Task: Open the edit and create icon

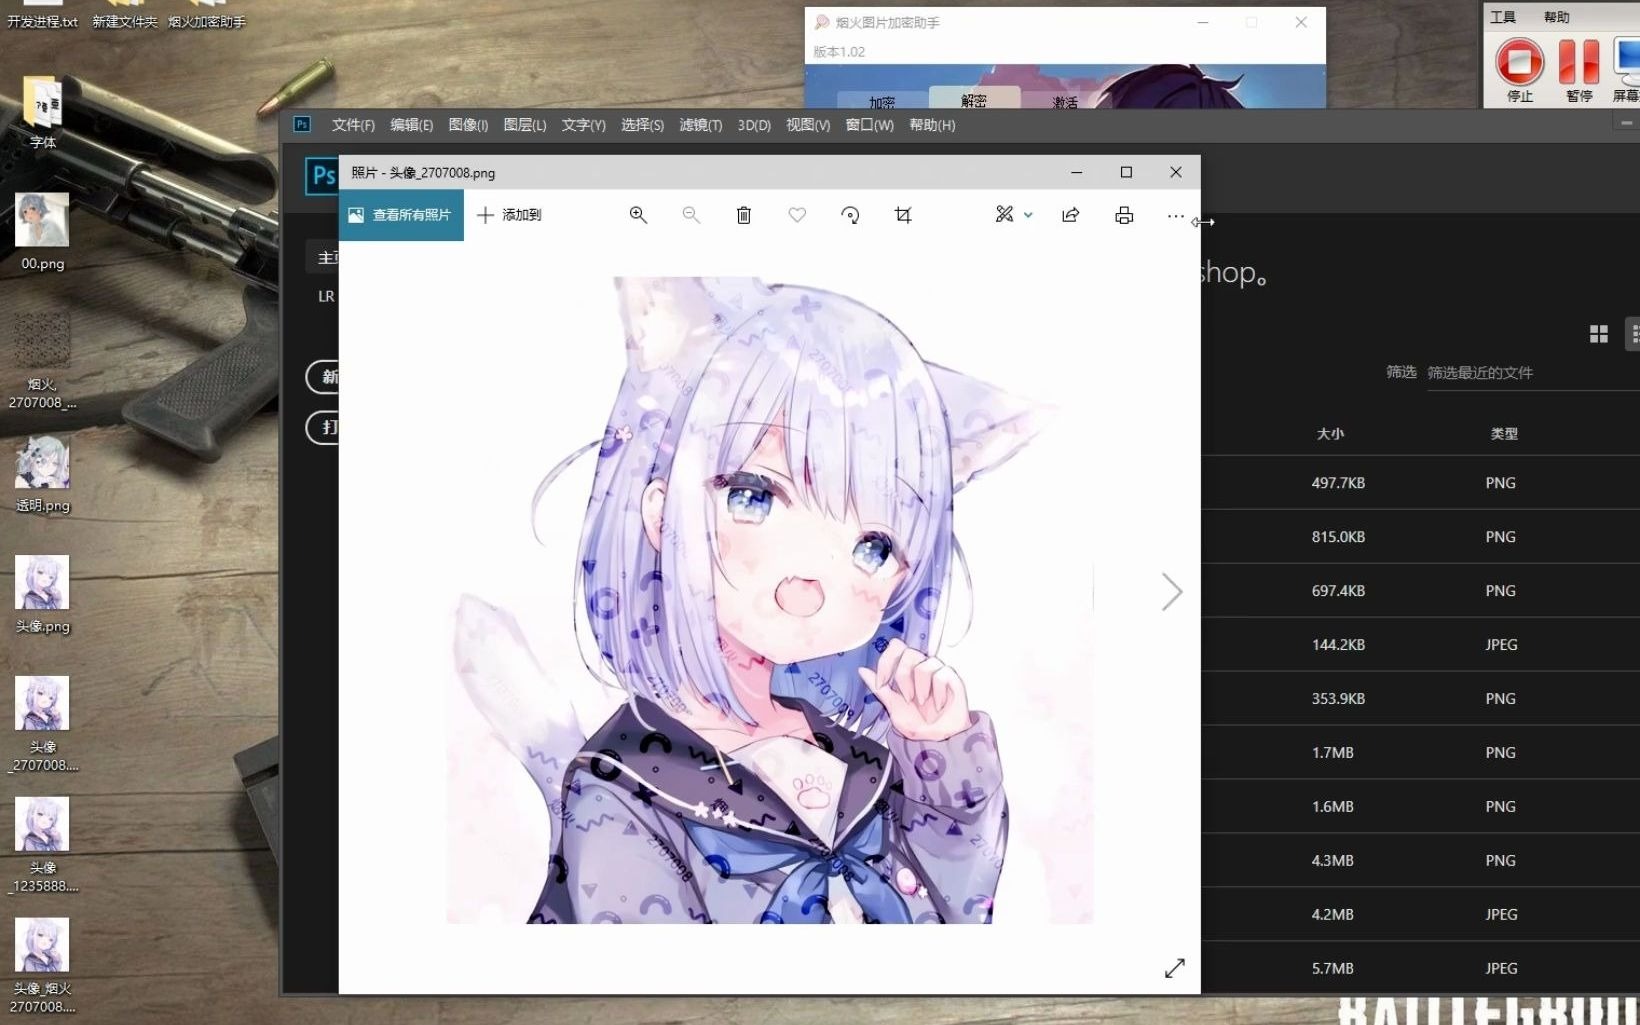Action: coord(1004,214)
